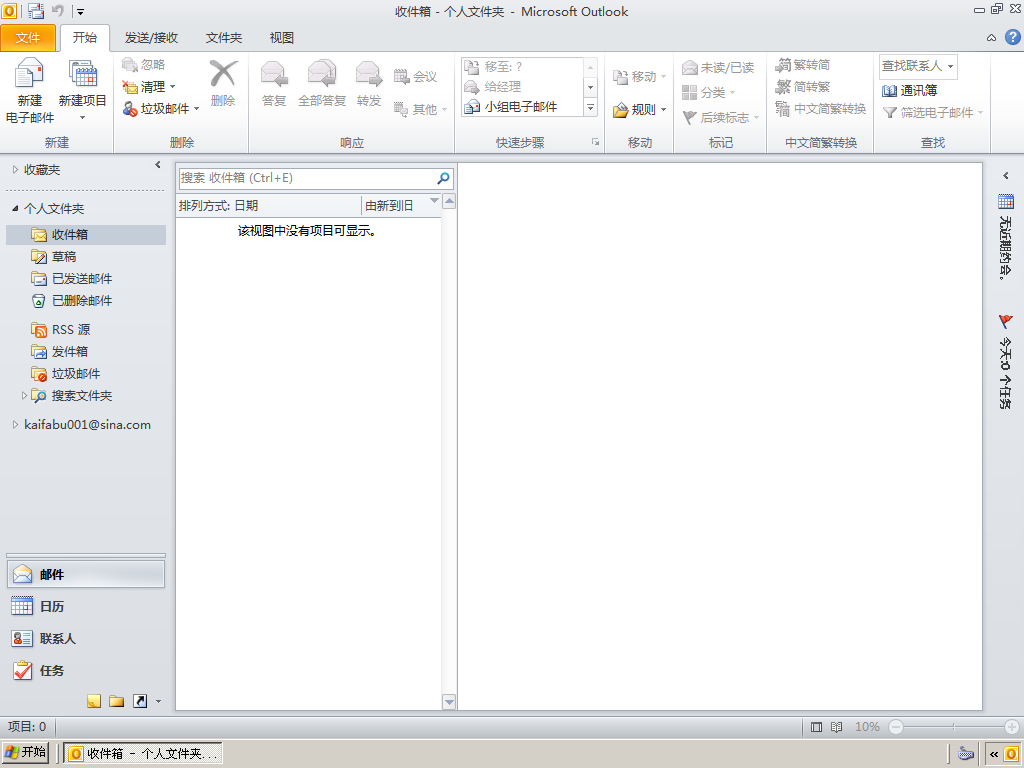Open the 已发送邮件 folder
The height and width of the screenshot is (768, 1024).
82,279
